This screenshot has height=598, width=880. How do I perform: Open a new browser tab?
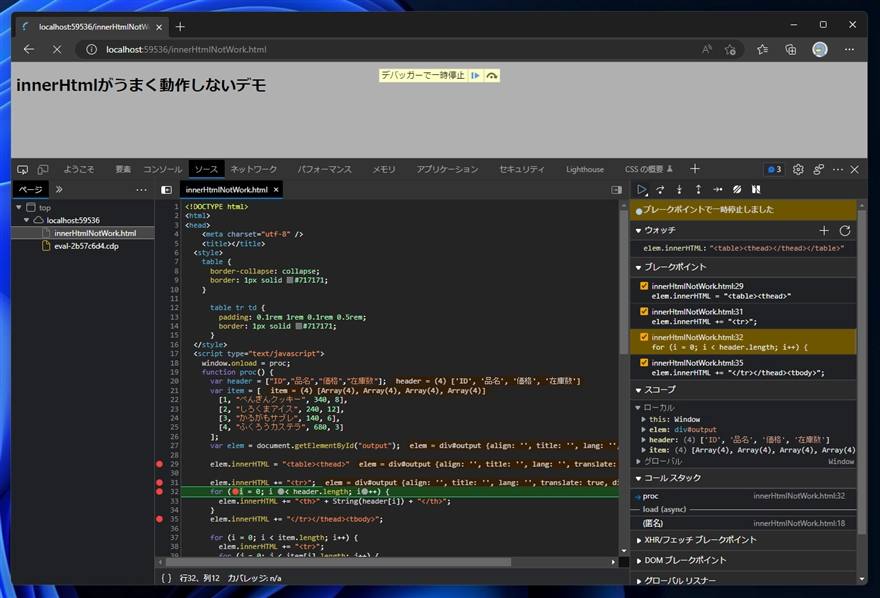[x=180, y=26]
